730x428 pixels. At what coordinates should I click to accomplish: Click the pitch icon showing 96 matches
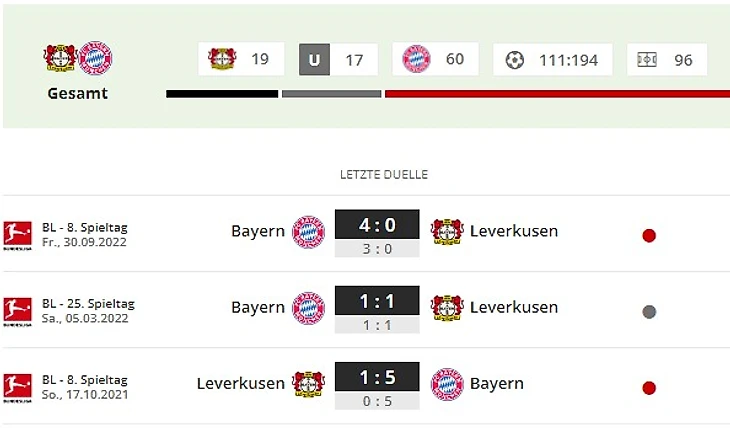click(647, 60)
